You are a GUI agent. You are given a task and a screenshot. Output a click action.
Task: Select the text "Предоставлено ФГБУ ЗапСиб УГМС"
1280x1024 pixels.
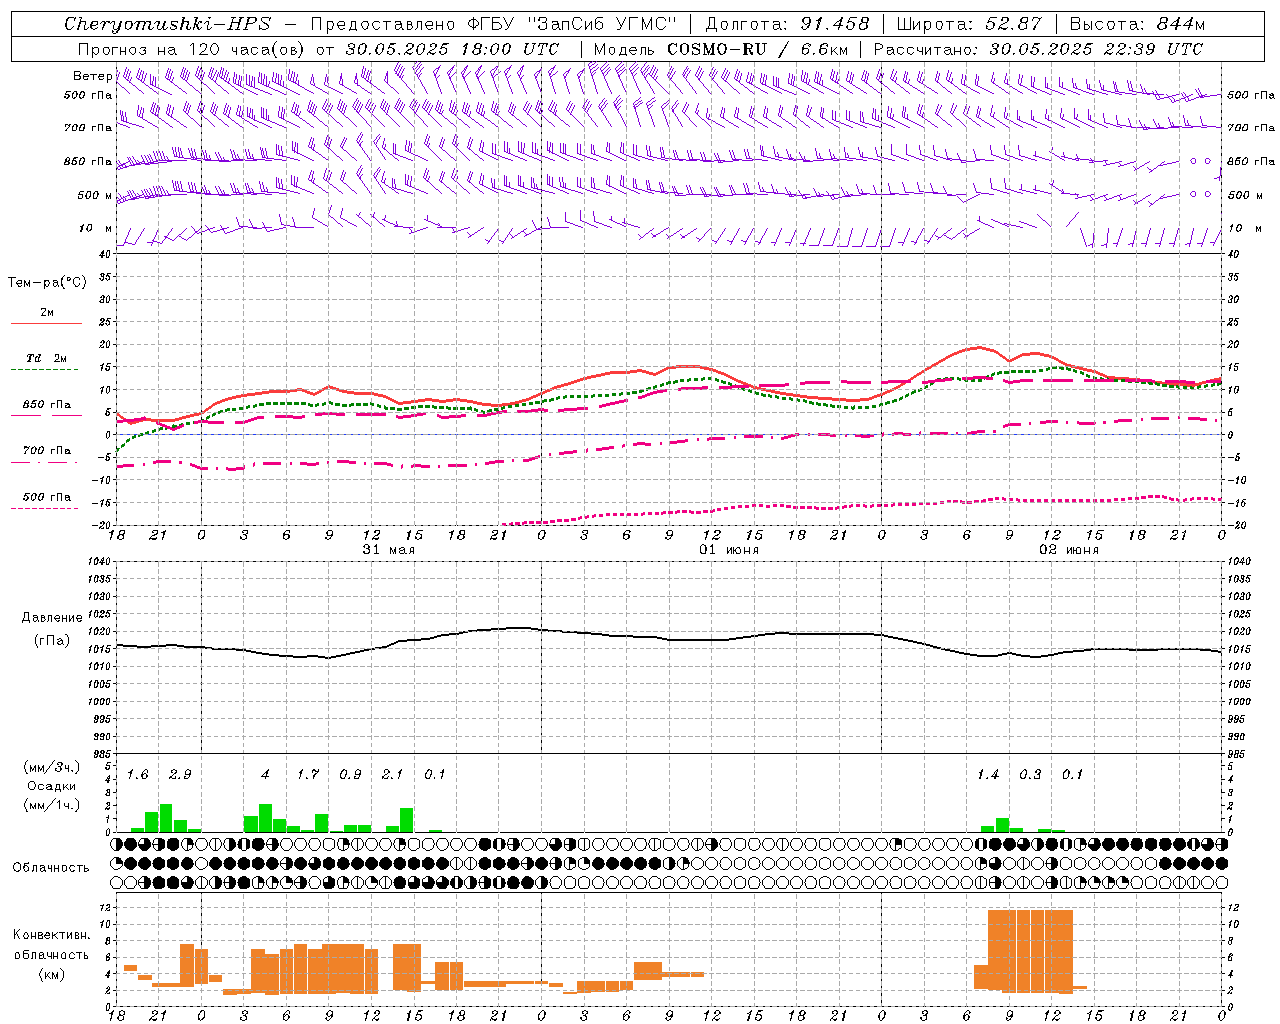(494, 24)
